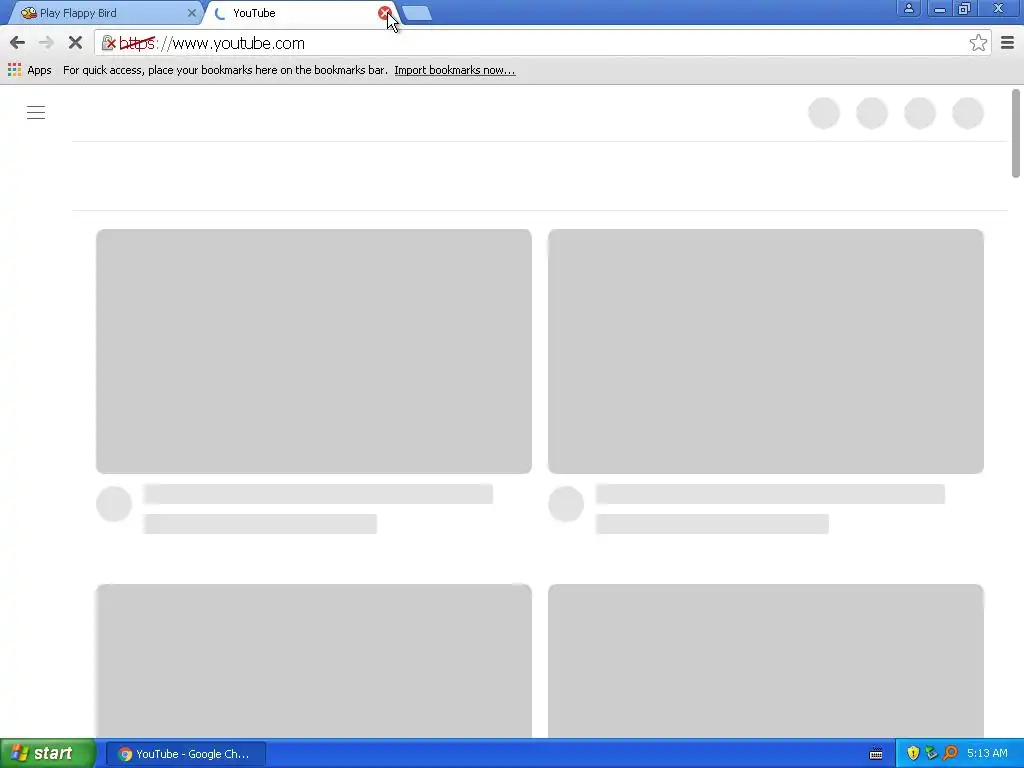Screen dimensions: 1024x768
Task: Minimize the Chrome window
Action: [939, 8]
